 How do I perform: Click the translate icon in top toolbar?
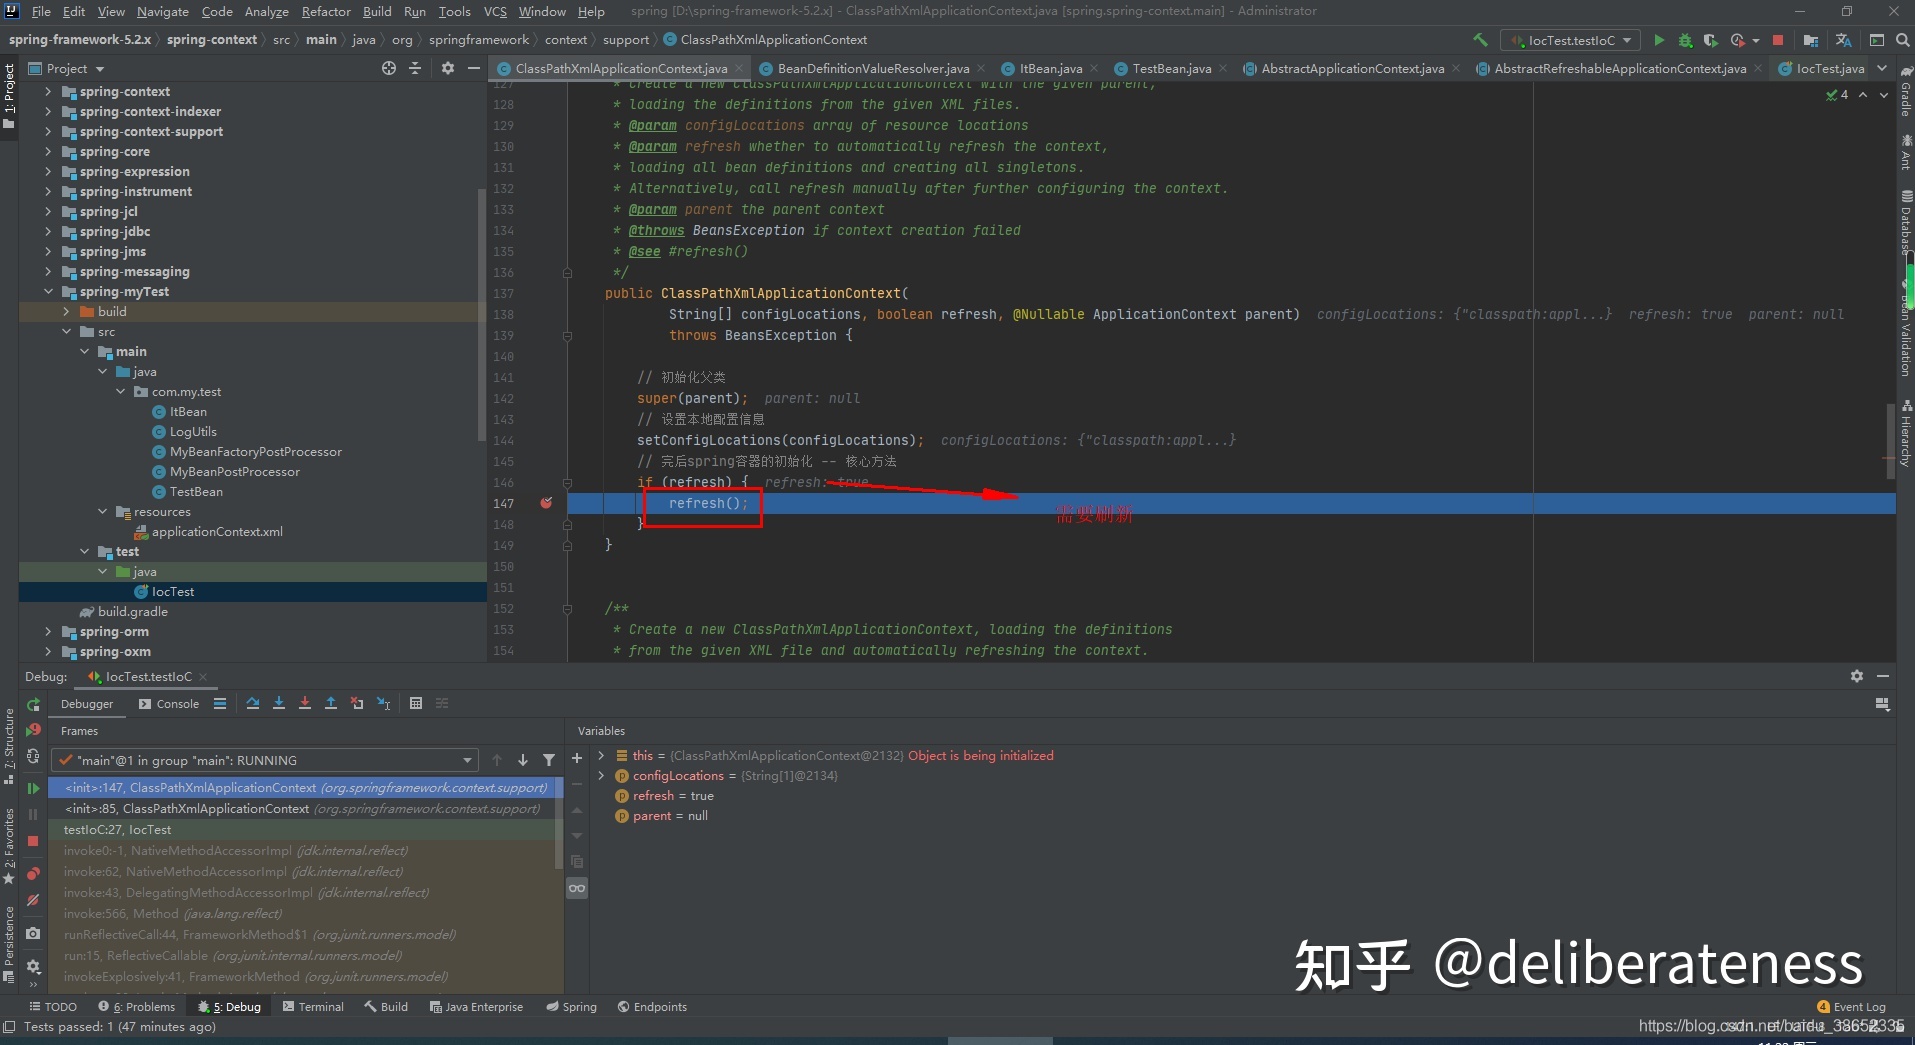1843,40
